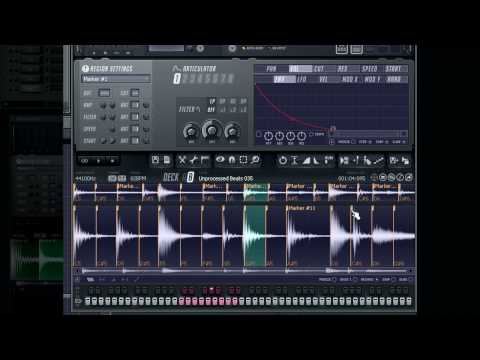Toggle the TEMPO checkbox in envelope panel
The image size is (480, 360).
[311, 134]
